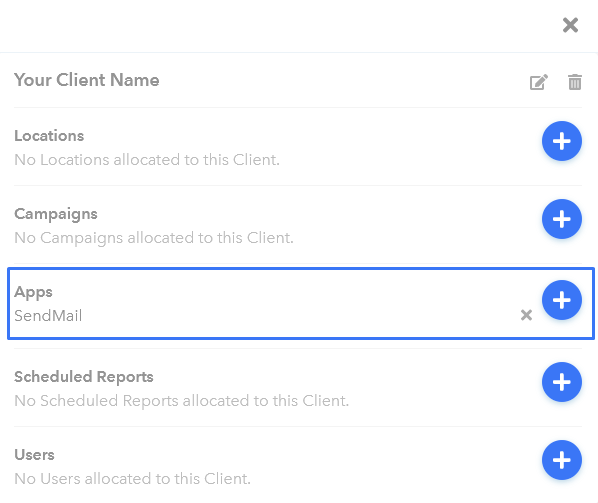Click 'No Users allocated to this Client' text
The height and width of the screenshot is (503, 598).
tap(132, 479)
